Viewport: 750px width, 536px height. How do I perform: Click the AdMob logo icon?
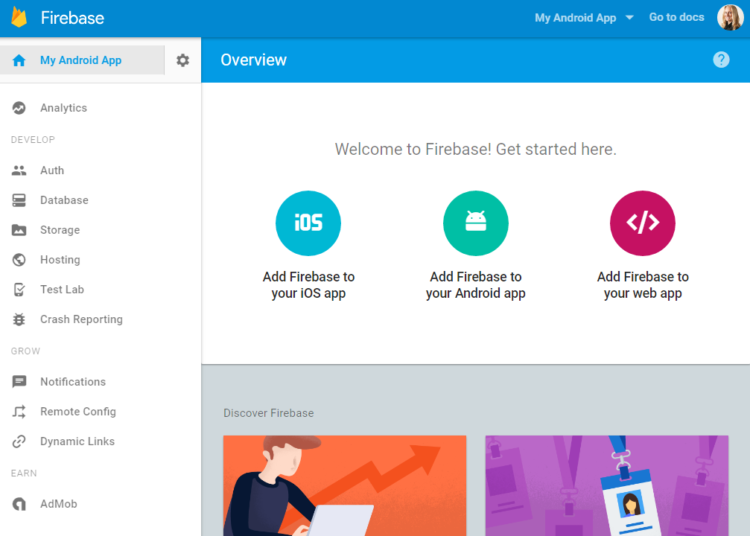click(19, 504)
